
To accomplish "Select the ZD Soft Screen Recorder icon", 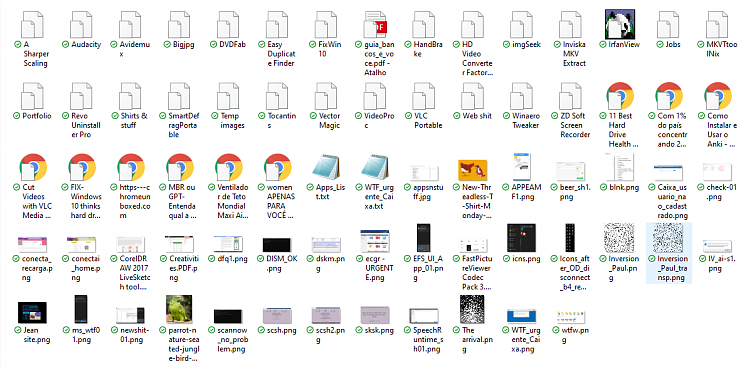I will pyautogui.click(x=571, y=96).
